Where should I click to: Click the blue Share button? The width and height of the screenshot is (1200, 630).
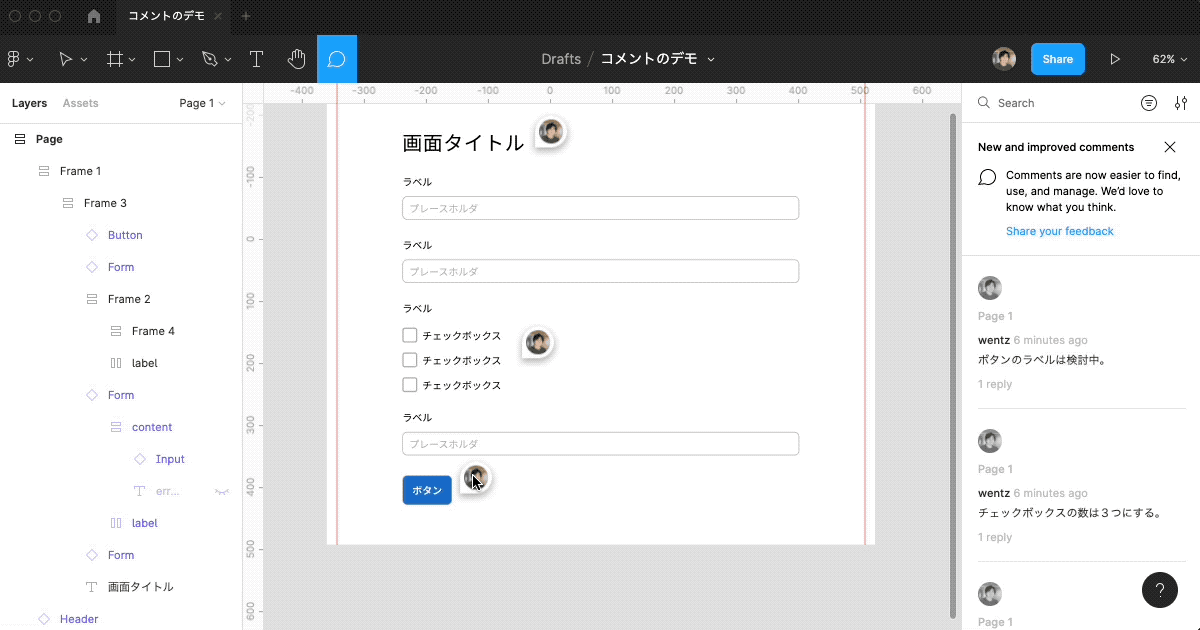(x=1057, y=59)
